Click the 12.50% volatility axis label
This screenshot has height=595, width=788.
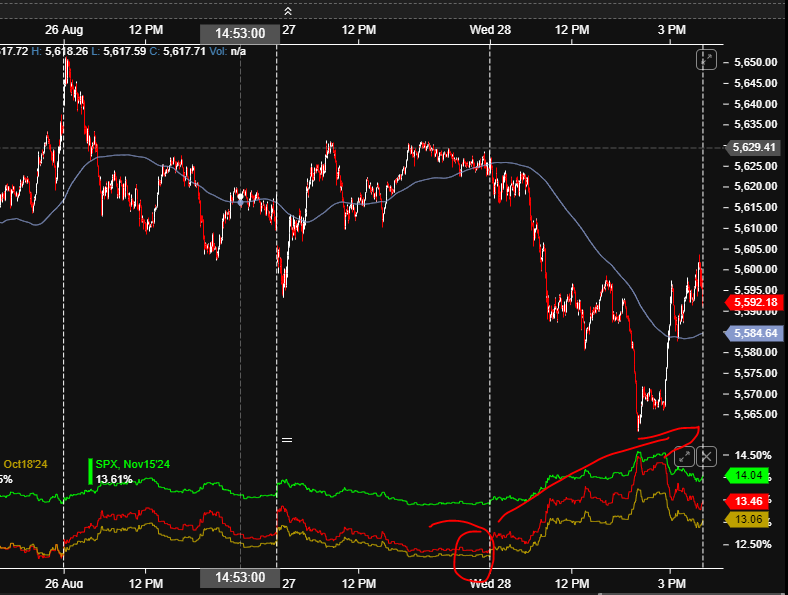tap(753, 544)
